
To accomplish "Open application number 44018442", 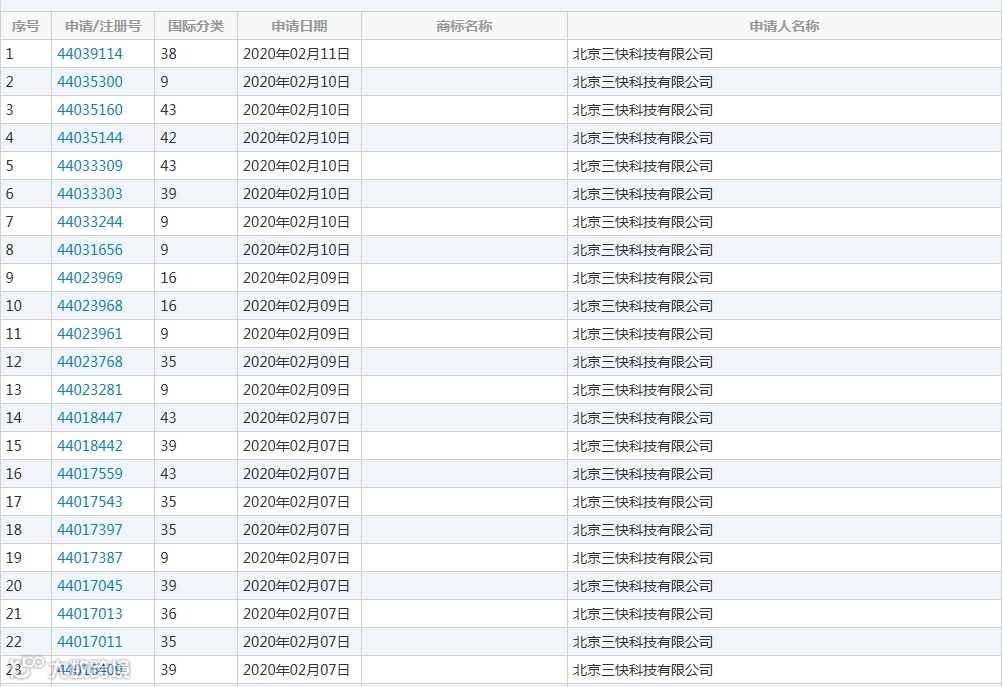I will pos(90,446).
